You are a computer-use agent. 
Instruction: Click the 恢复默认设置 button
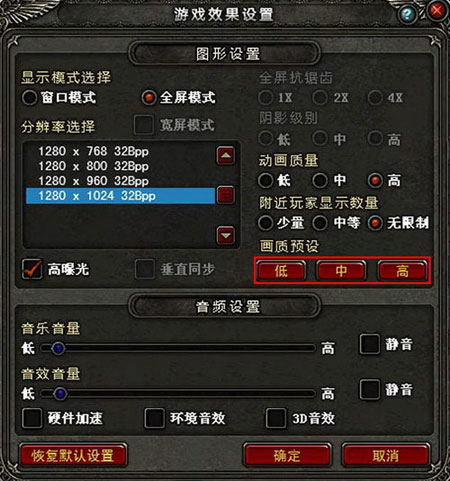(73, 455)
